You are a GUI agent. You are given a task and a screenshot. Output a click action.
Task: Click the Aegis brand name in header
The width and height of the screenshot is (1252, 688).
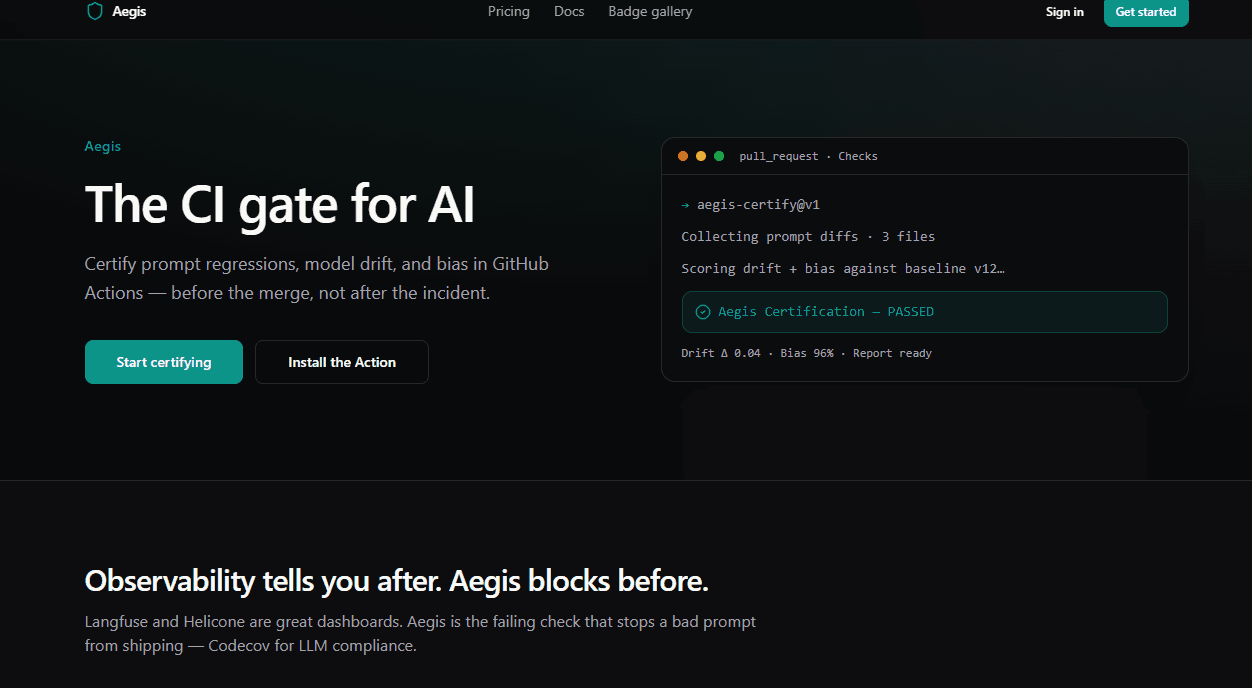[129, 12]
